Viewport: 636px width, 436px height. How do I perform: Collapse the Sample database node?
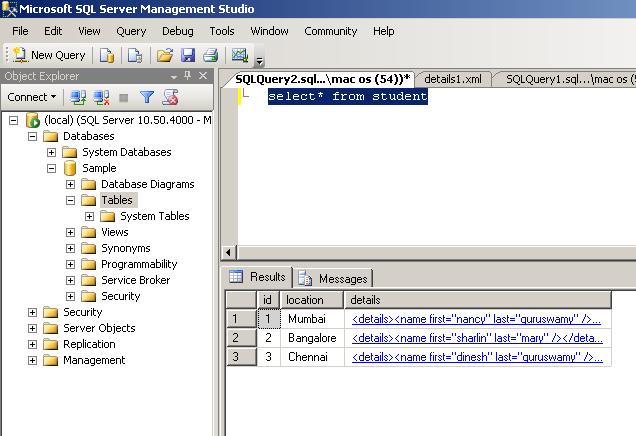coord(52,168)
